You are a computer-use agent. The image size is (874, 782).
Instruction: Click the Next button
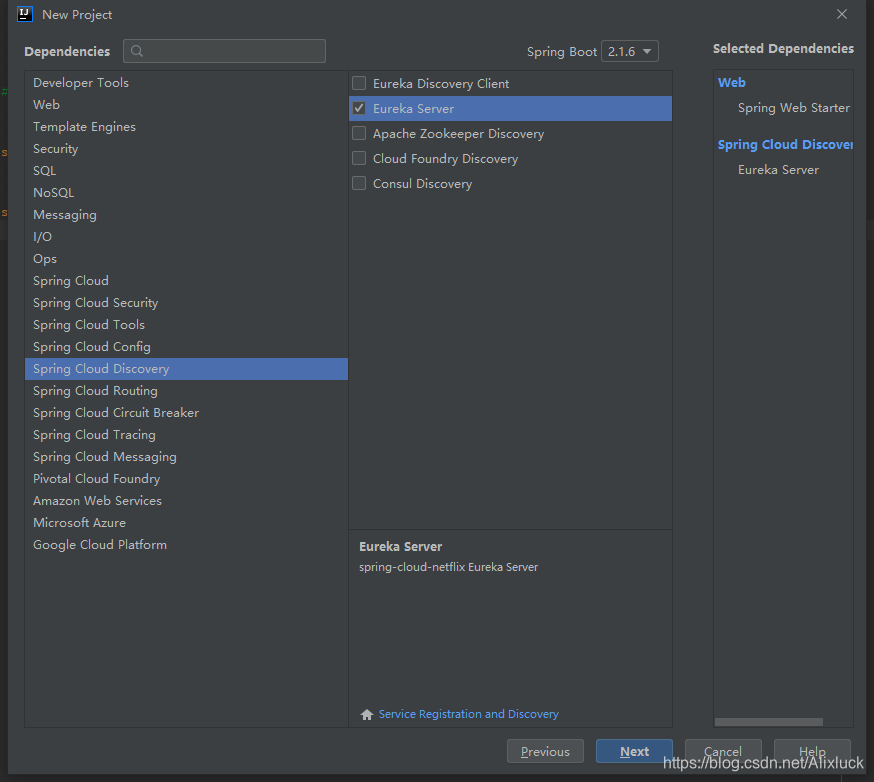634,751
